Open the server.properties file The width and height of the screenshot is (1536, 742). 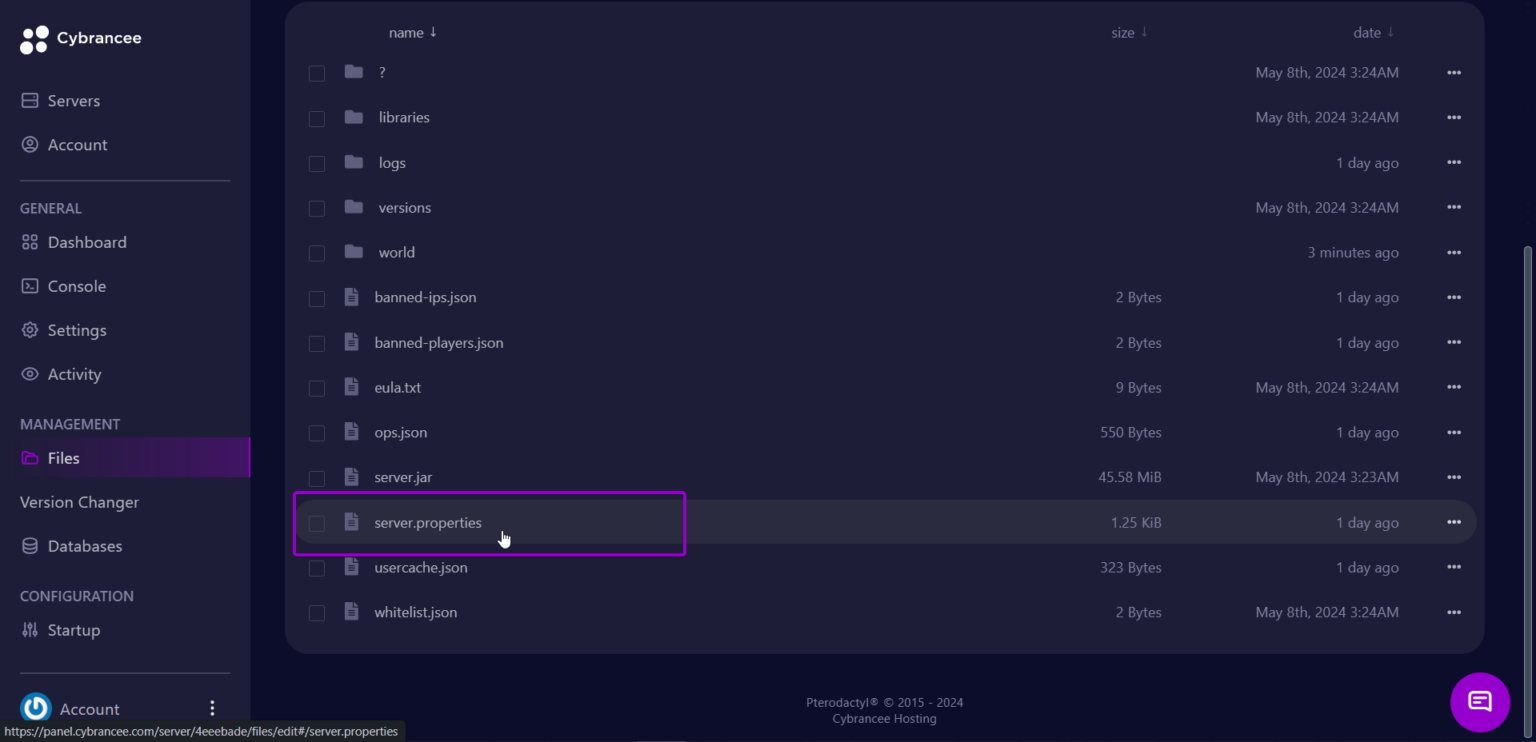[428, 522]
